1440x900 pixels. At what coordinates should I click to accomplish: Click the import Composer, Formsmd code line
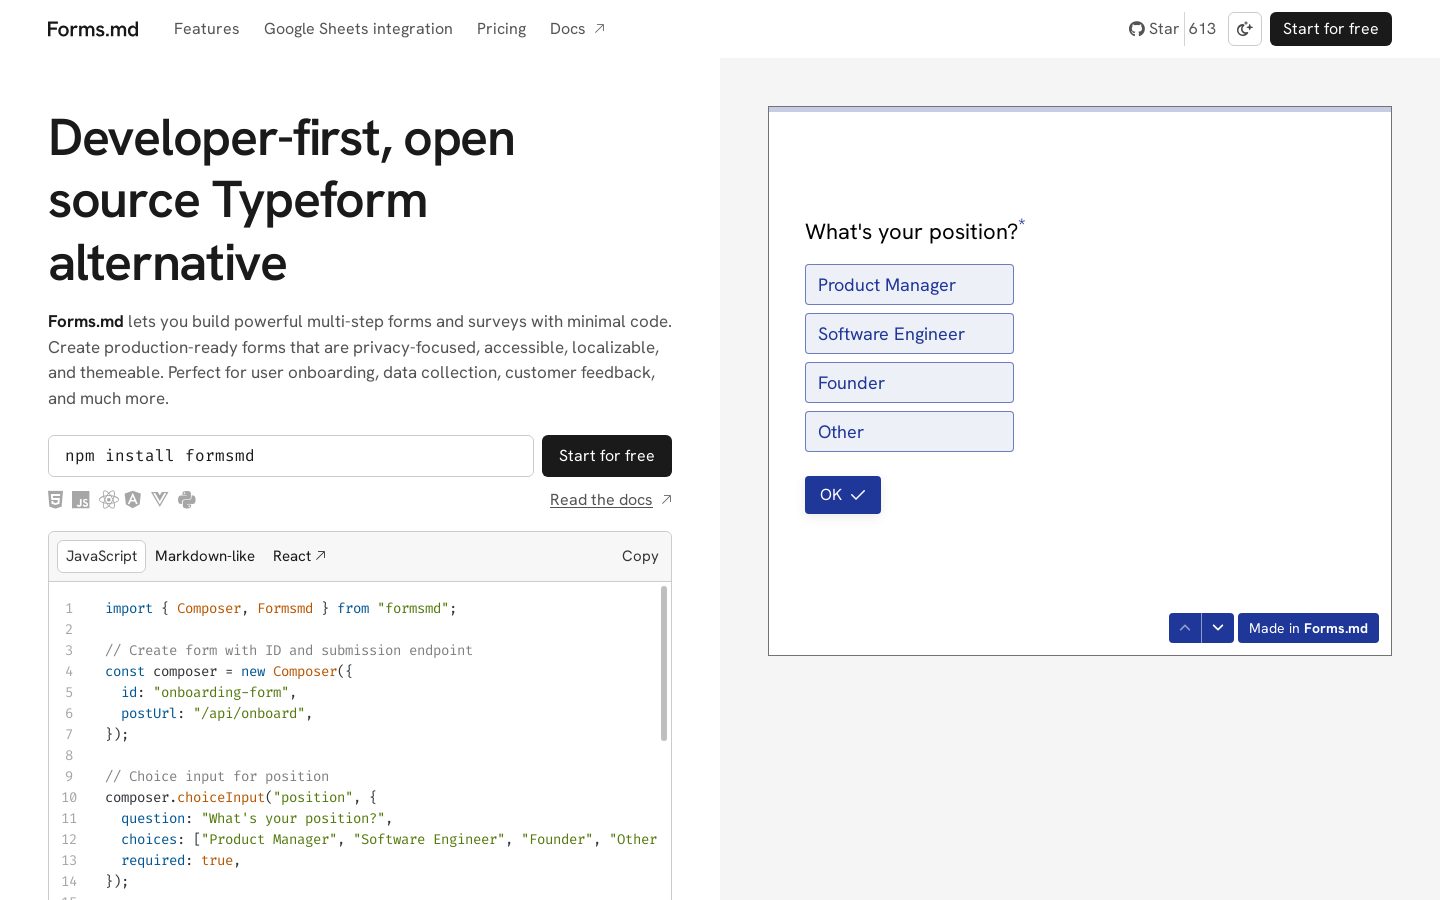281,608
